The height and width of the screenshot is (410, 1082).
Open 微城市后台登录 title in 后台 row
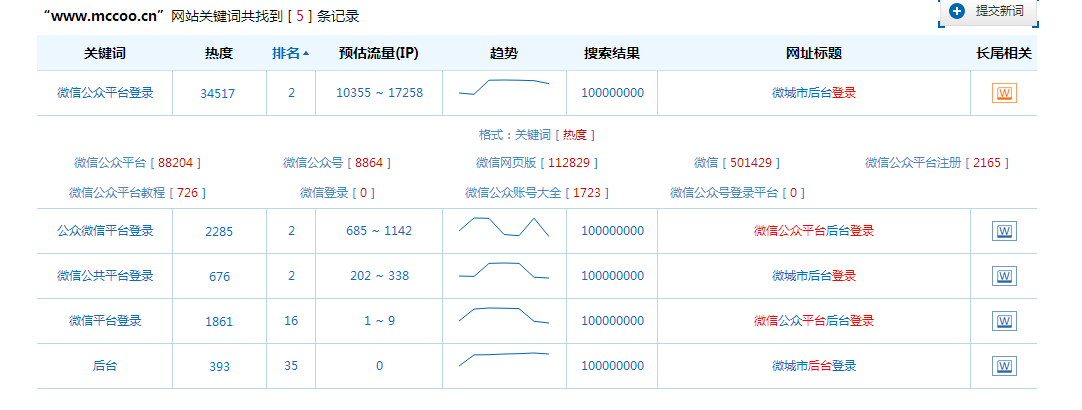[x=814, y=365]
